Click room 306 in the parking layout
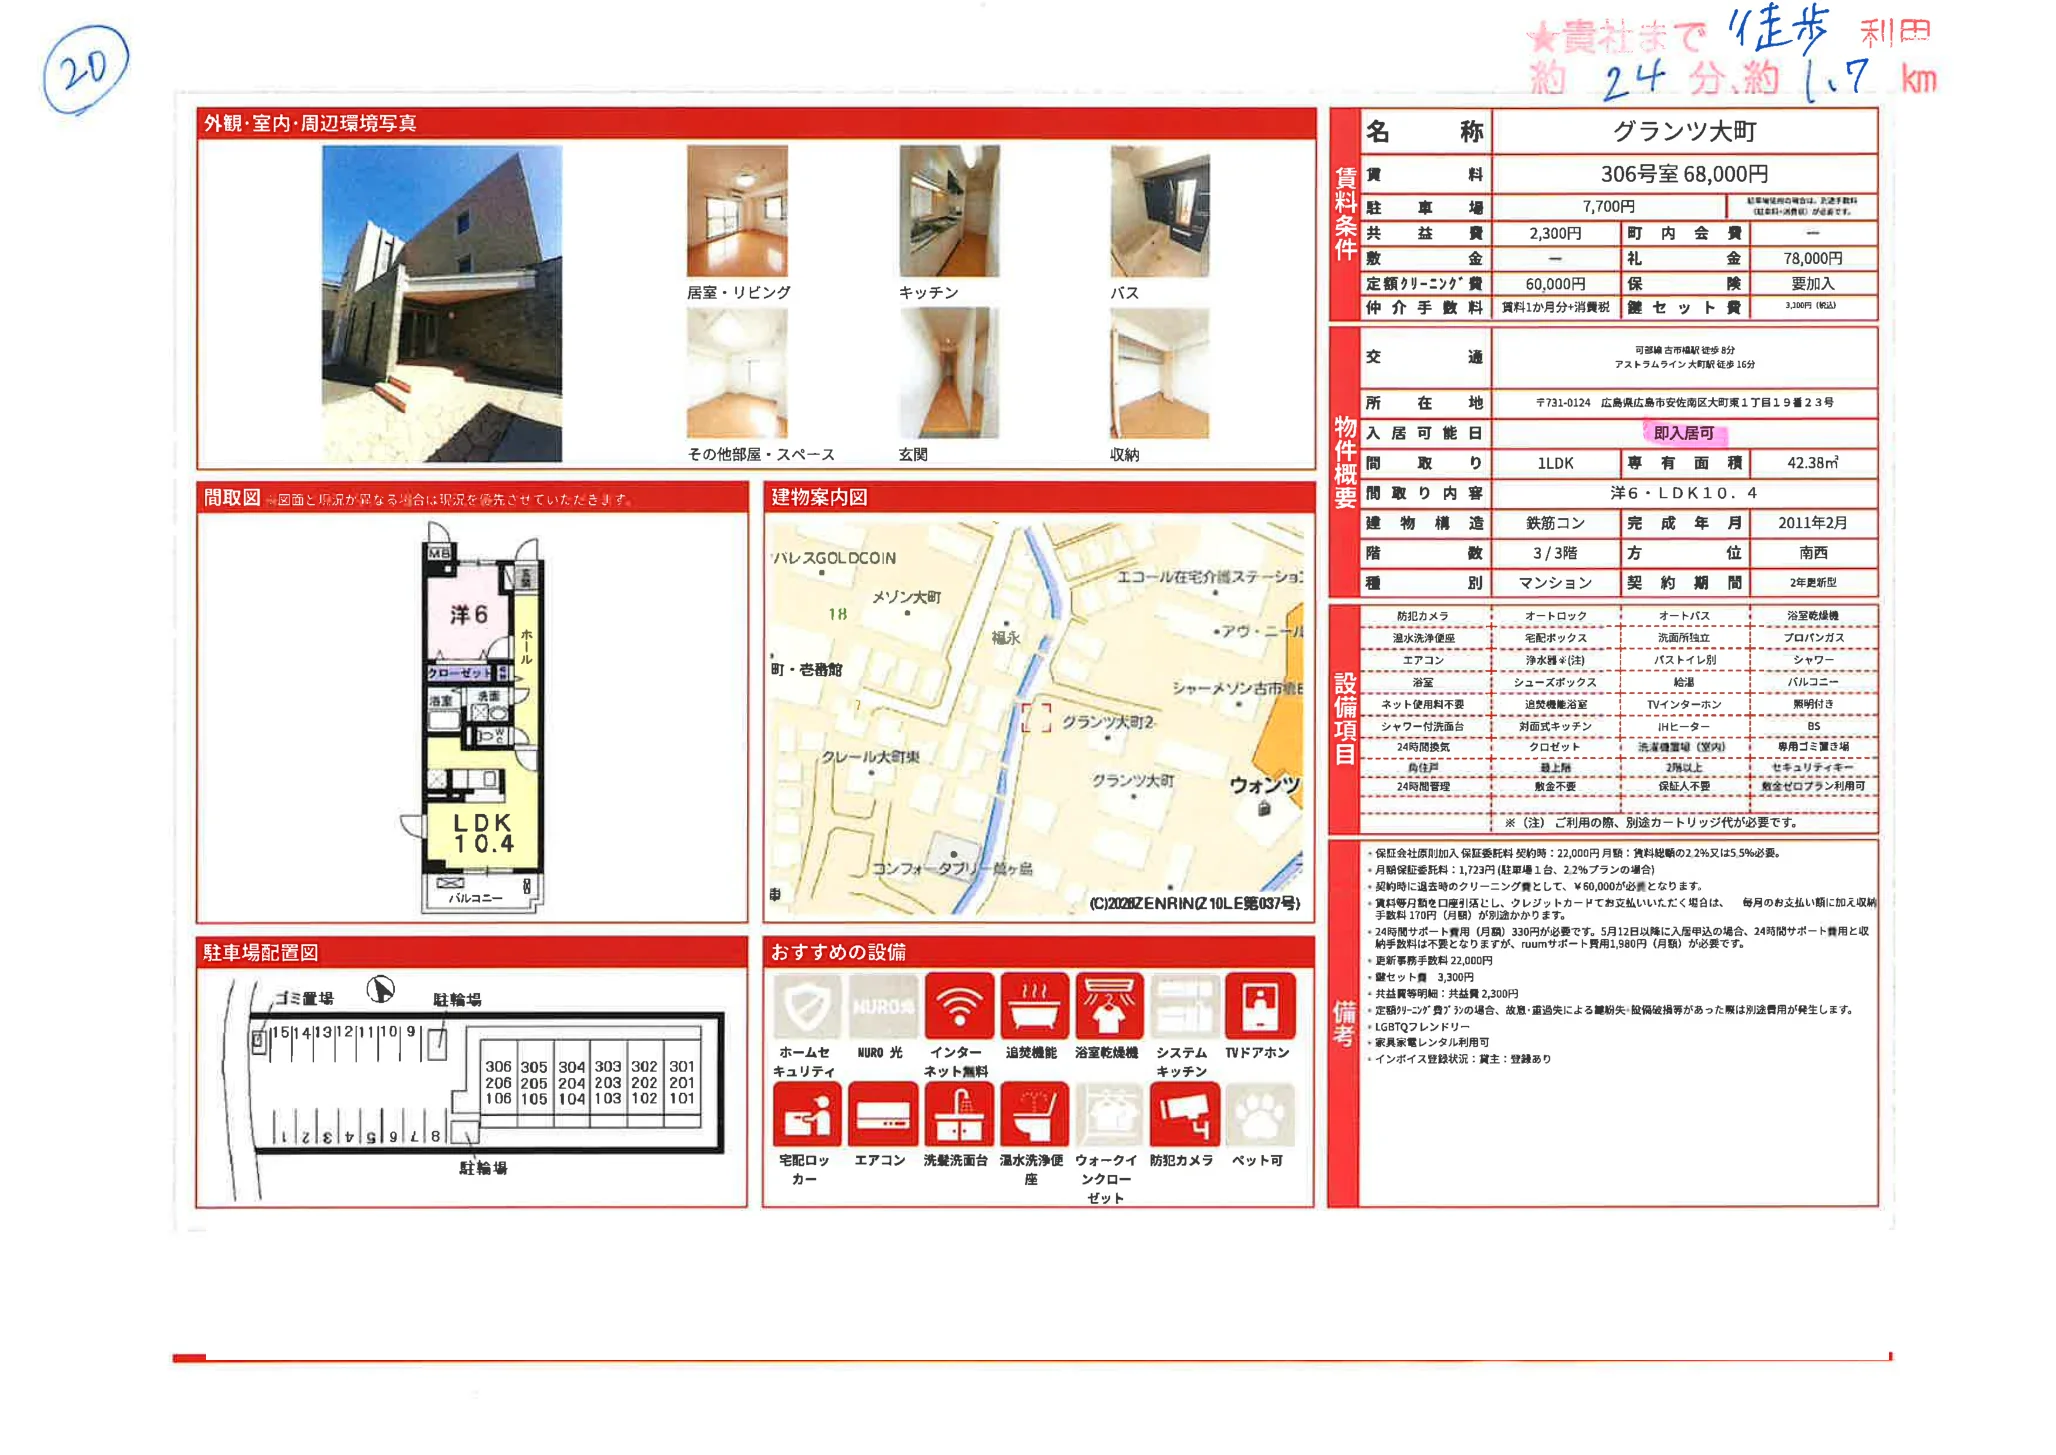This screenshot has height=1455, width=2056. pos(498,1067)
